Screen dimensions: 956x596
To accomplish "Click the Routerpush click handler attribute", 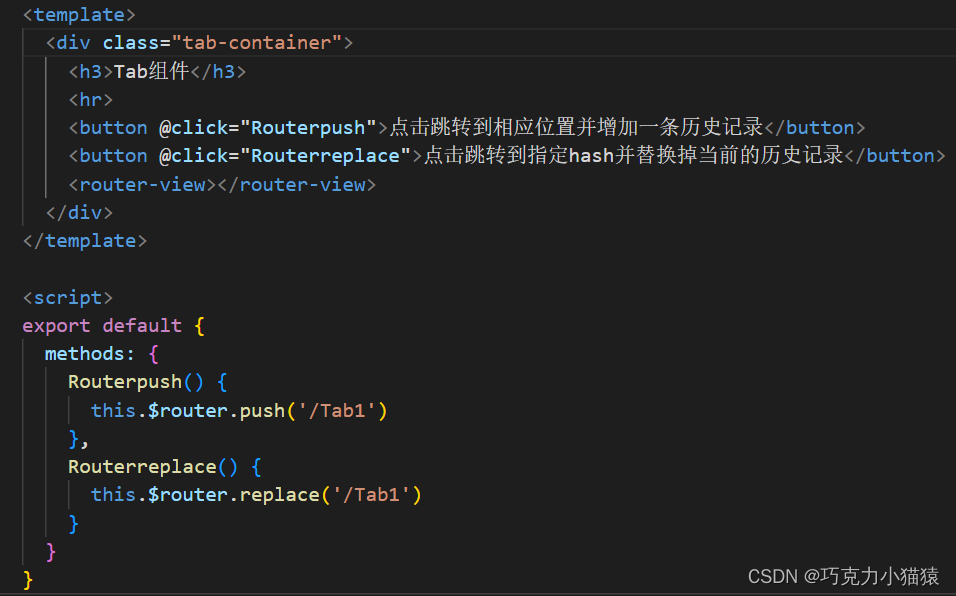I will pyautogui.click(x=268, y=127).
